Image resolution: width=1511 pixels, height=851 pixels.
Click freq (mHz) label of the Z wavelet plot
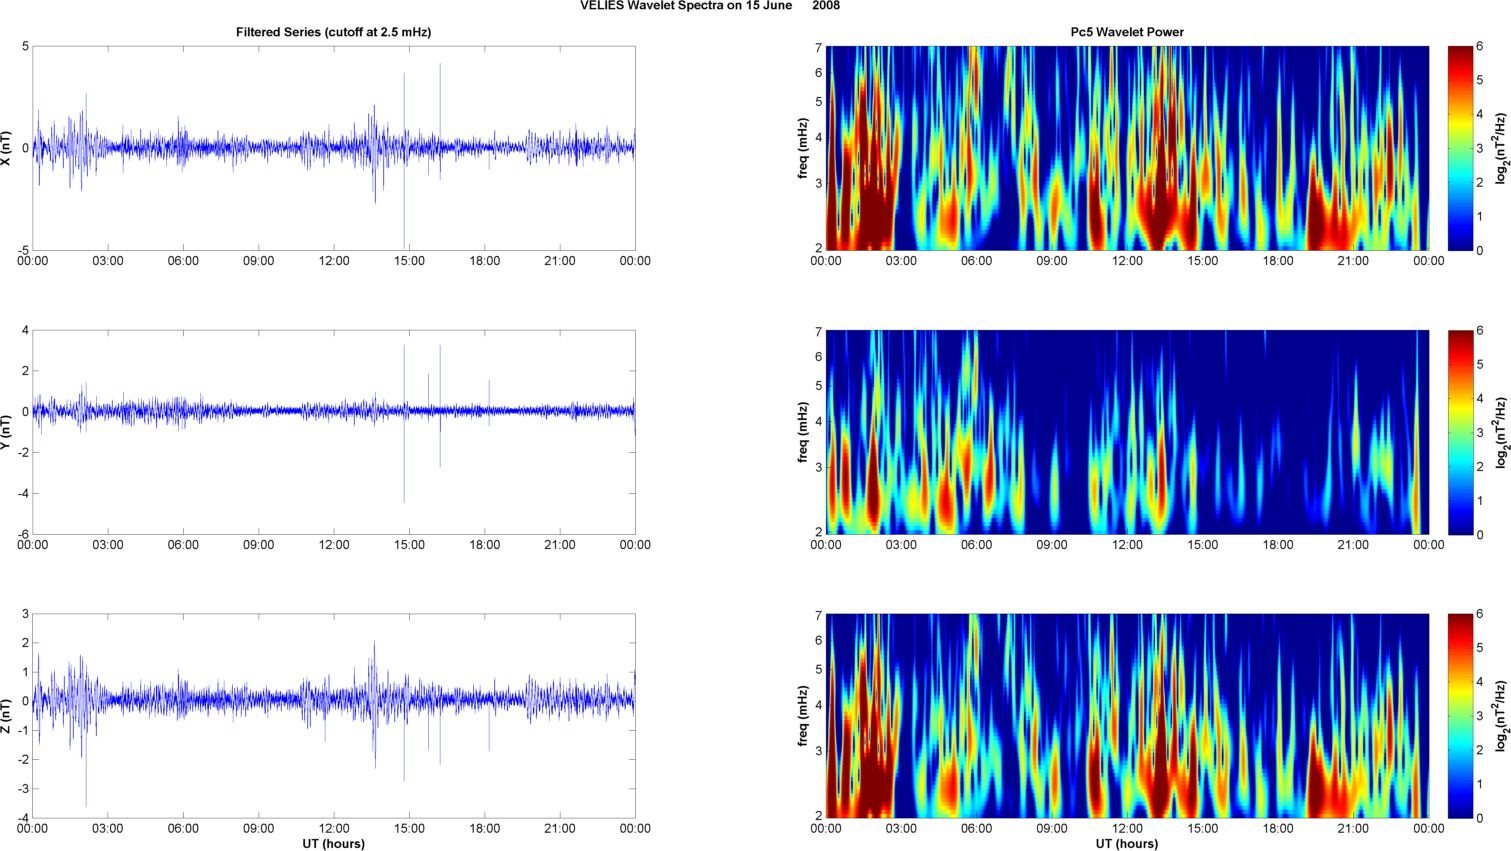[803, 716]
